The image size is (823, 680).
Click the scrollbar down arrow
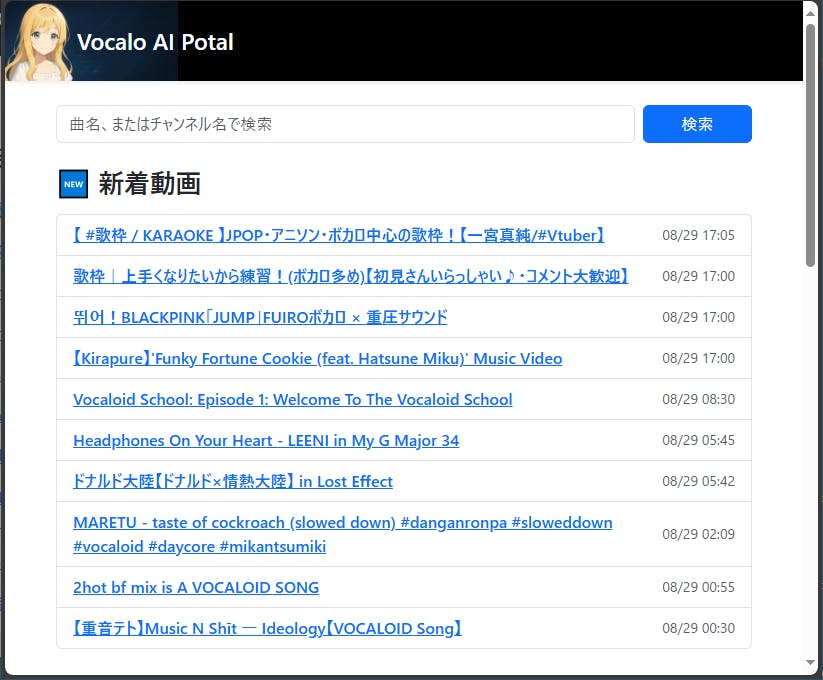click(x=810, y=663)
